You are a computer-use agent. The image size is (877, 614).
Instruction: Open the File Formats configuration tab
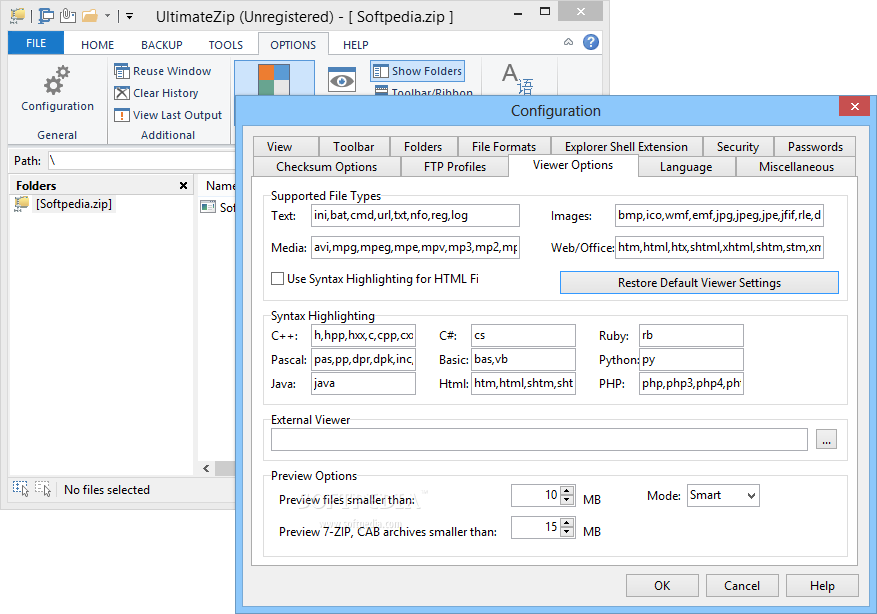503,147
